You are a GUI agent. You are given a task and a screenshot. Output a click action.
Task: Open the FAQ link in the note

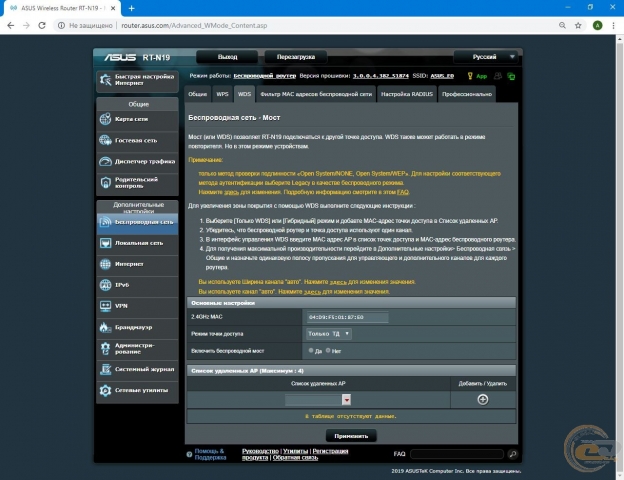[403, 192]
